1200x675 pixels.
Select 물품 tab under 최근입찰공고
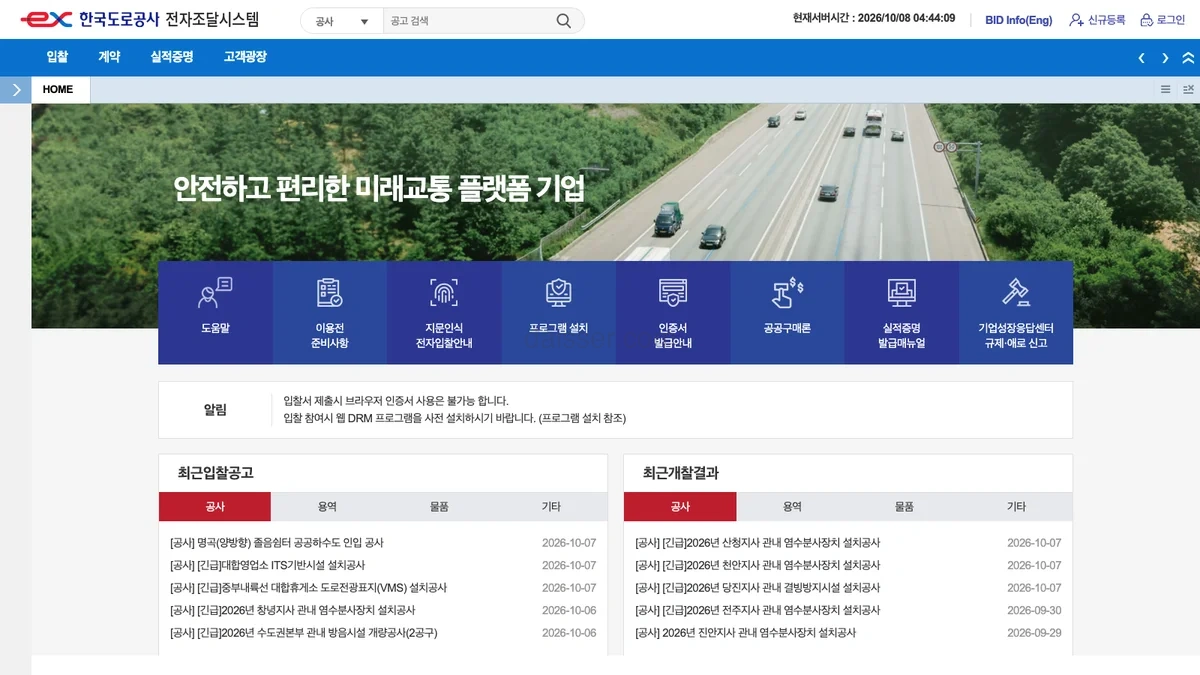(x=439, y=507)
